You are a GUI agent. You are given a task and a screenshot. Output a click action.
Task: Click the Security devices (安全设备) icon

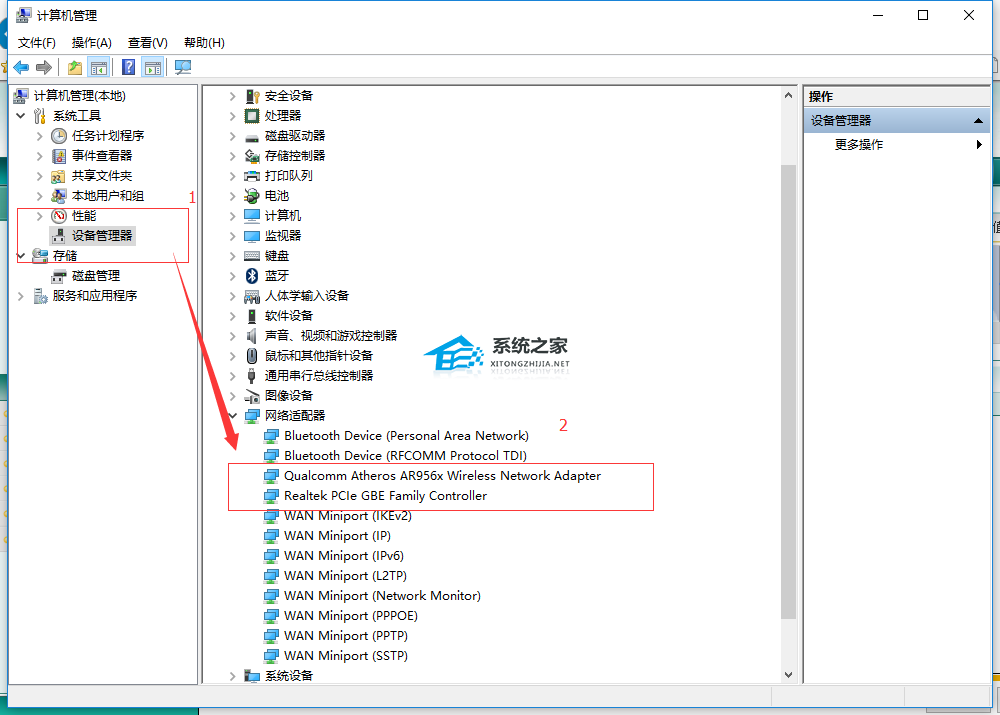coord(252,96)
